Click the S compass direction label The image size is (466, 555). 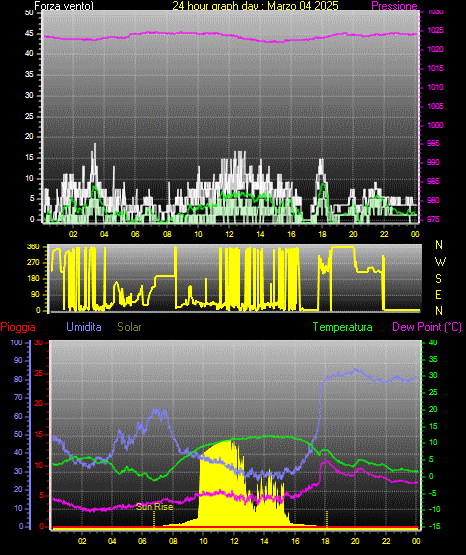click(438, 279)
